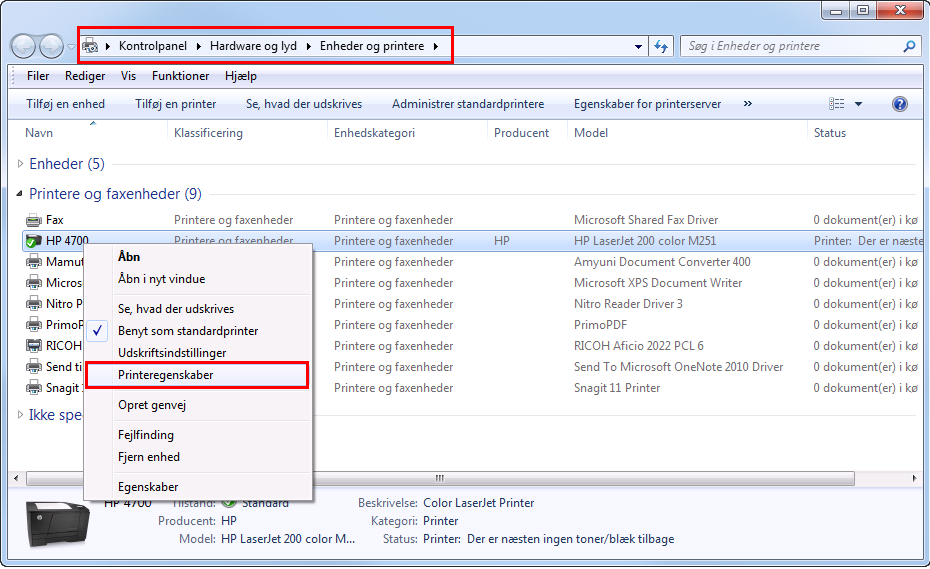Open the view options dropdown arrow
The image size is (930, 569).
[858, 104]
